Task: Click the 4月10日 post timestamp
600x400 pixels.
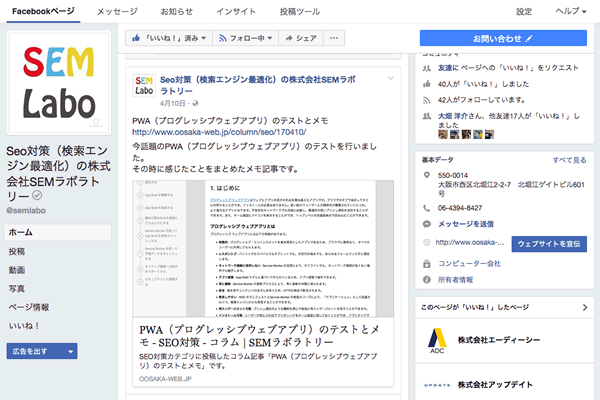Action: click(173, 103)
